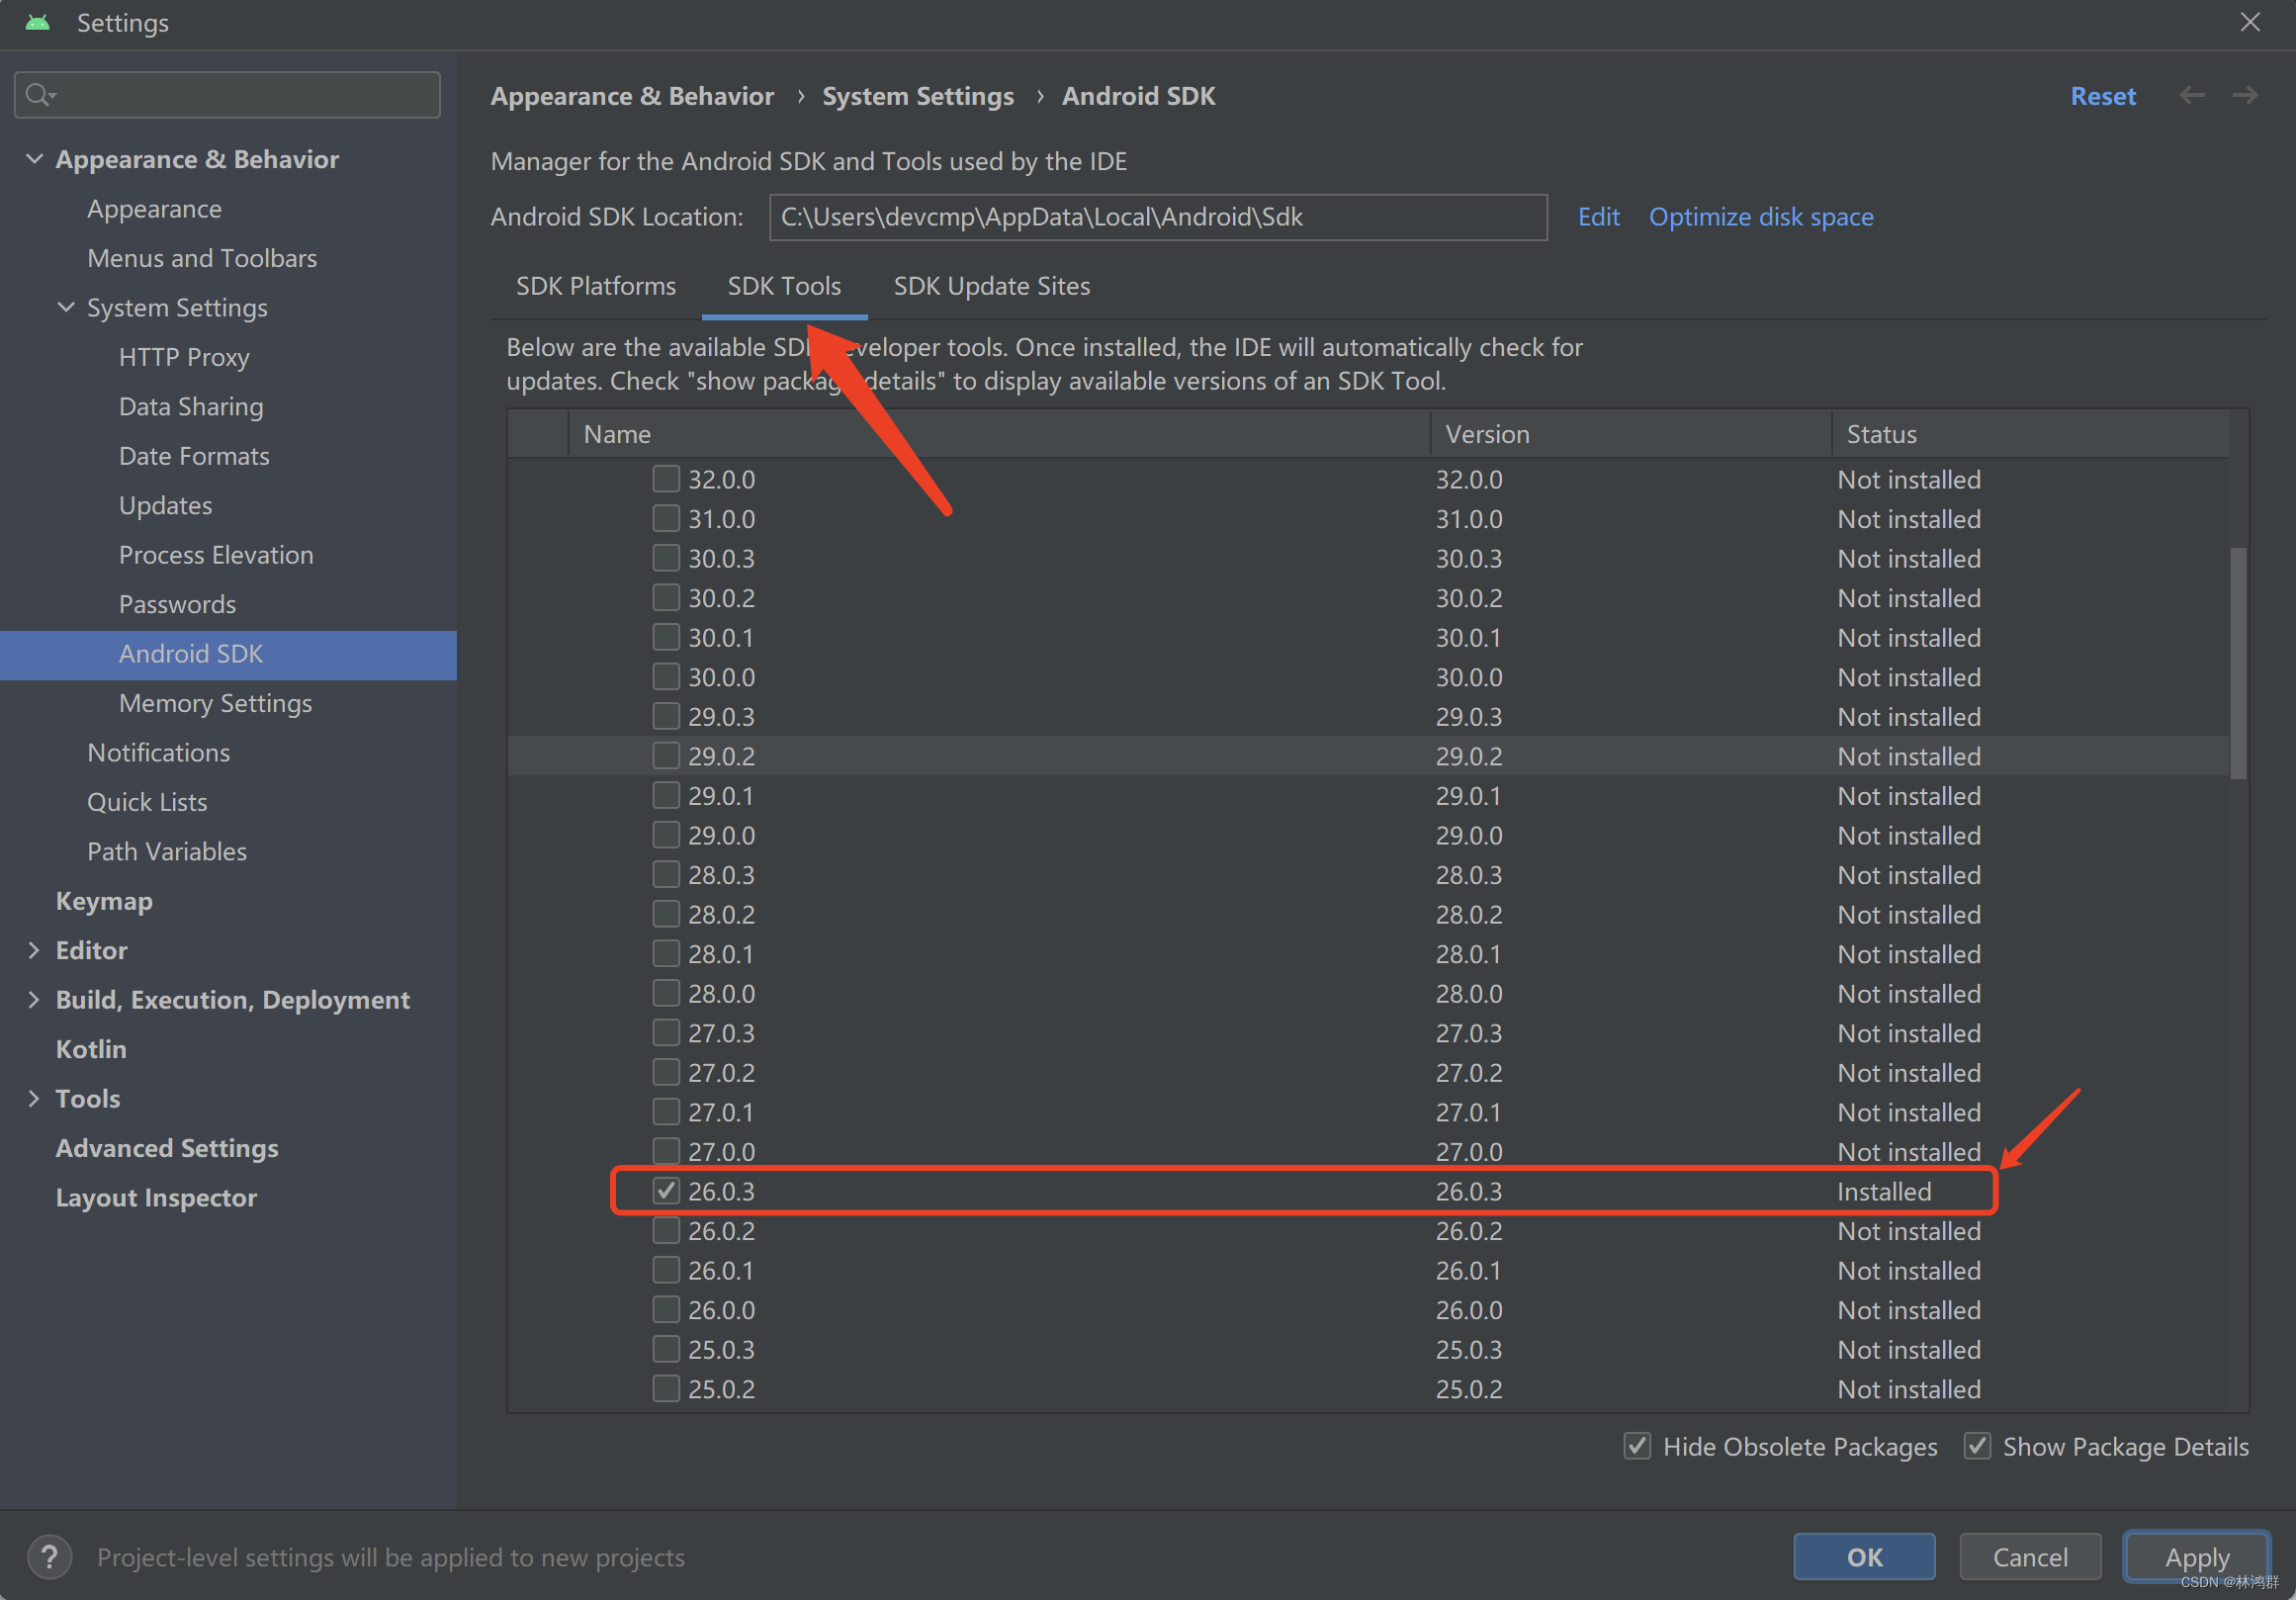Click the Android logo in title bar
2296x1600 pixels.
38,22
